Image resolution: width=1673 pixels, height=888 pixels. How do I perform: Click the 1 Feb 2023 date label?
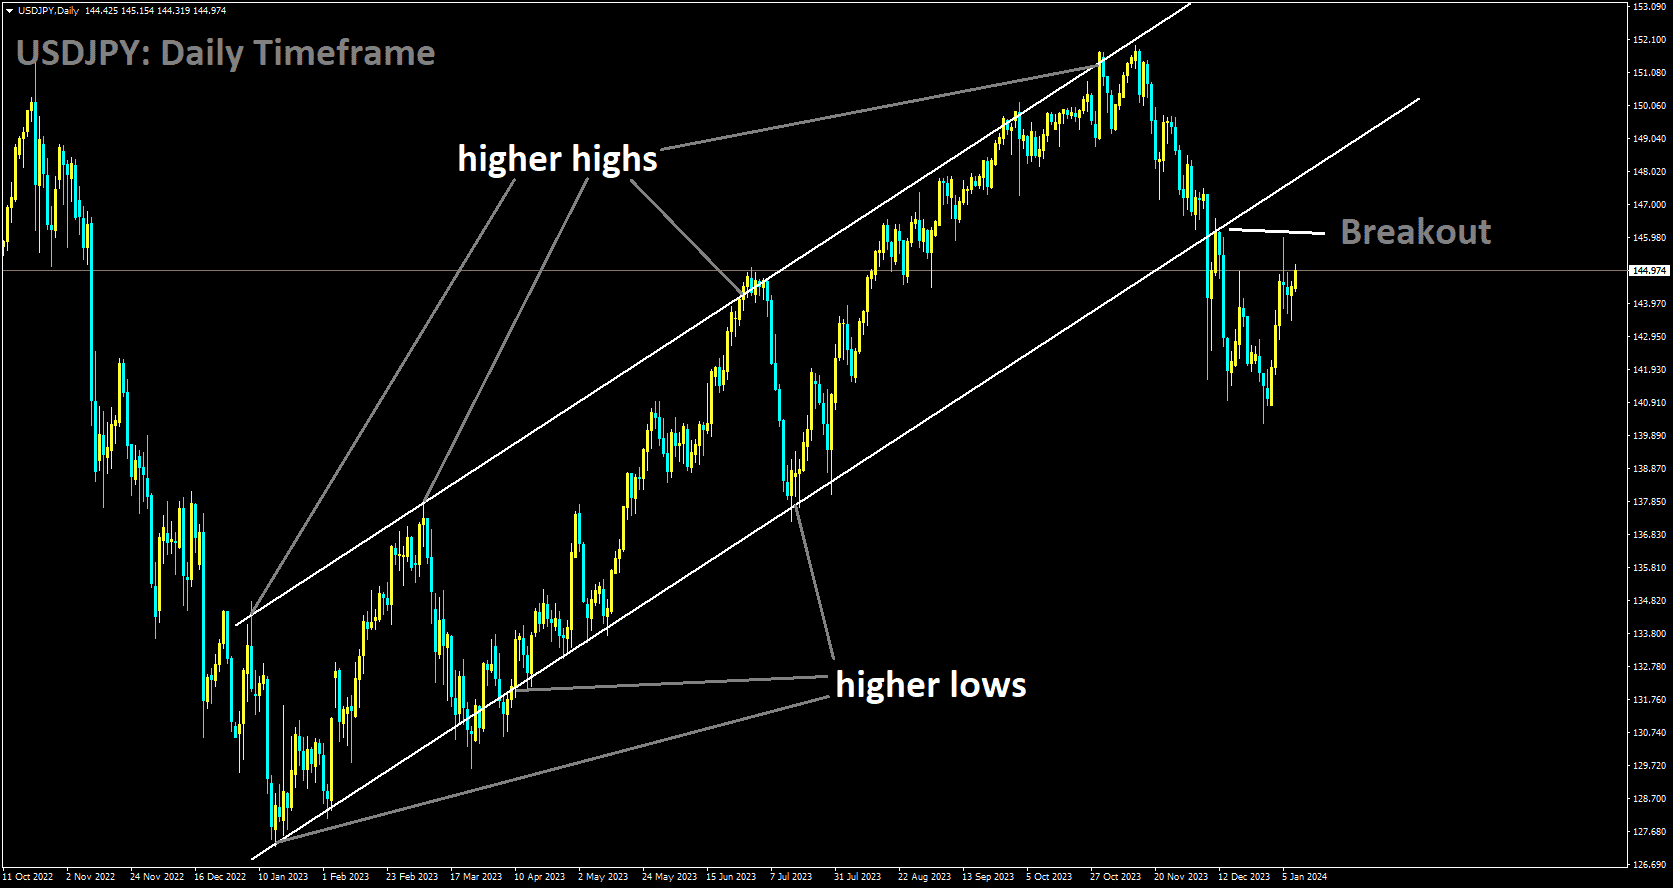click(x=346, y=877)
